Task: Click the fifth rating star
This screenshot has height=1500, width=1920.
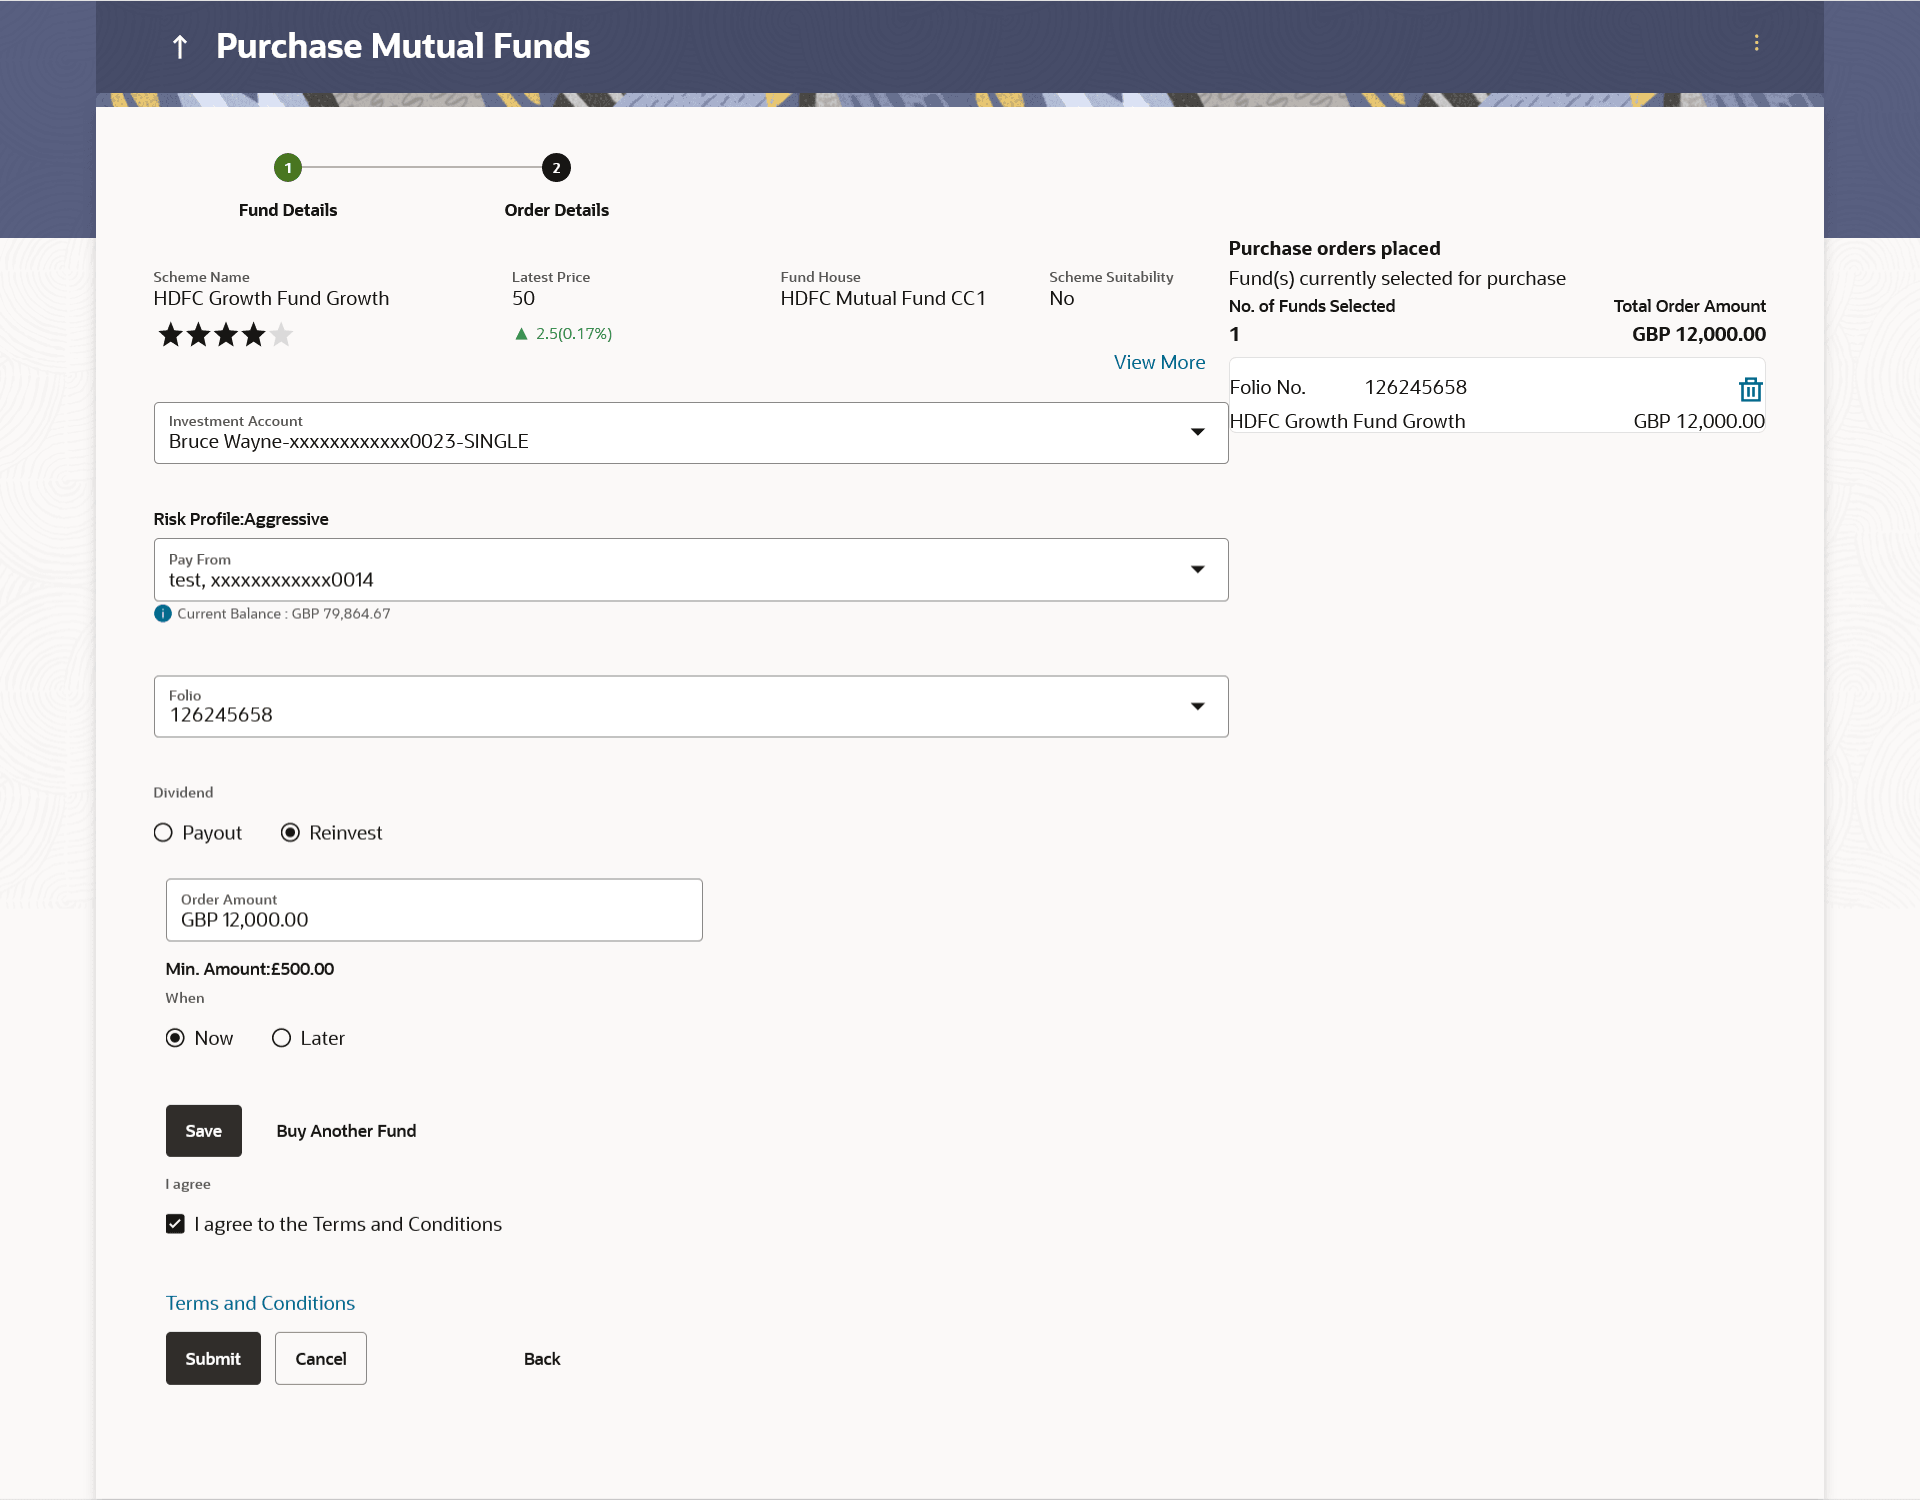Action: pos(282,335)
